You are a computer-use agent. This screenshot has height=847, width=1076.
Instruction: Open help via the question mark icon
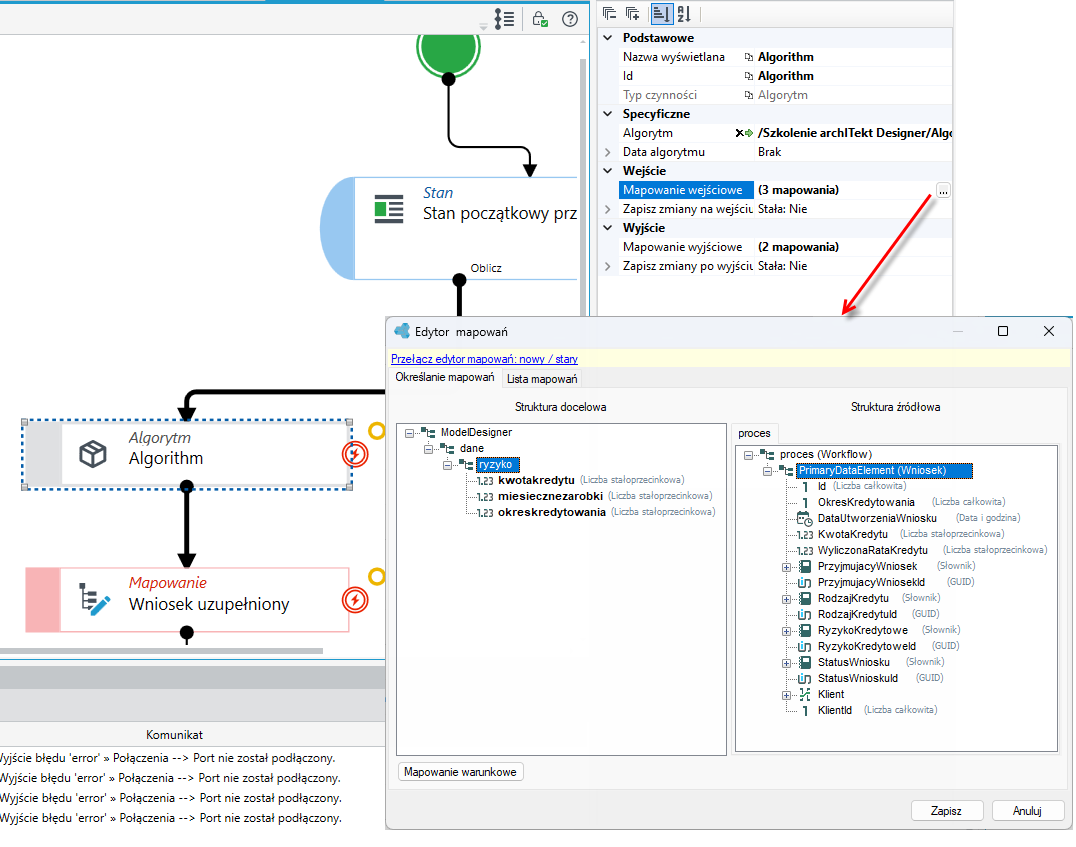pyautogui.click(x=570, y=19)
